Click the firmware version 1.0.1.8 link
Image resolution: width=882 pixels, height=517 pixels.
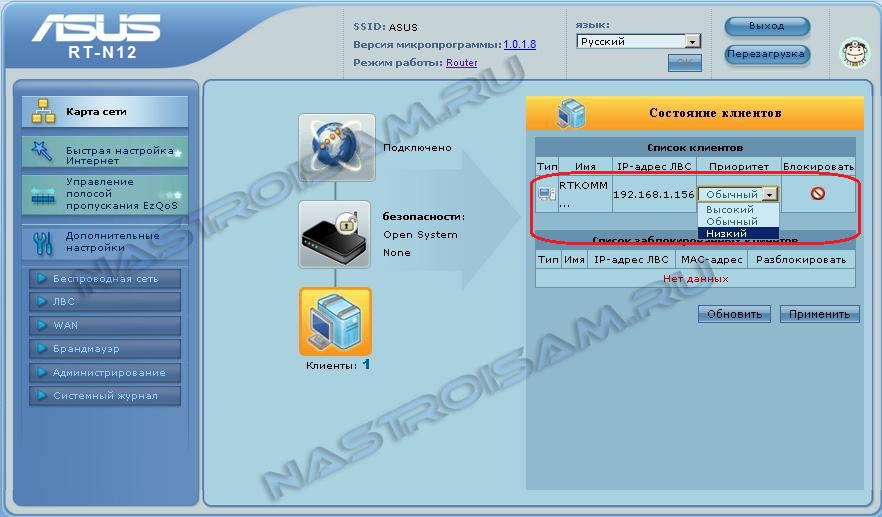click(519, 45)
